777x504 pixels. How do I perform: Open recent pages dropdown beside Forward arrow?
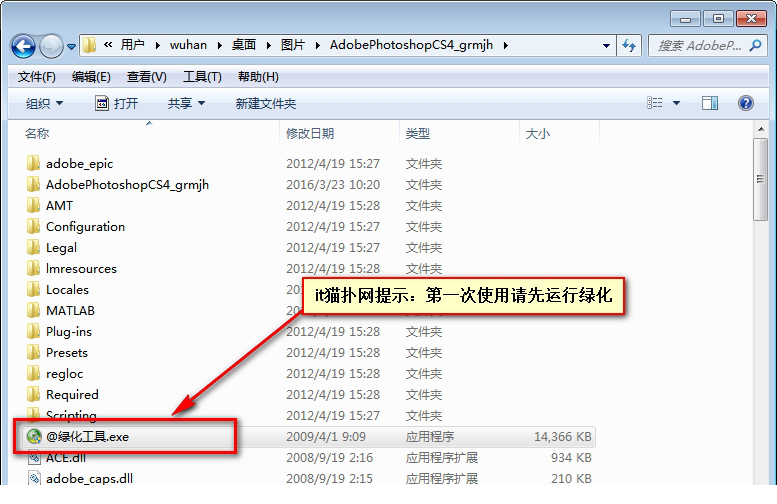pos(71,47)
